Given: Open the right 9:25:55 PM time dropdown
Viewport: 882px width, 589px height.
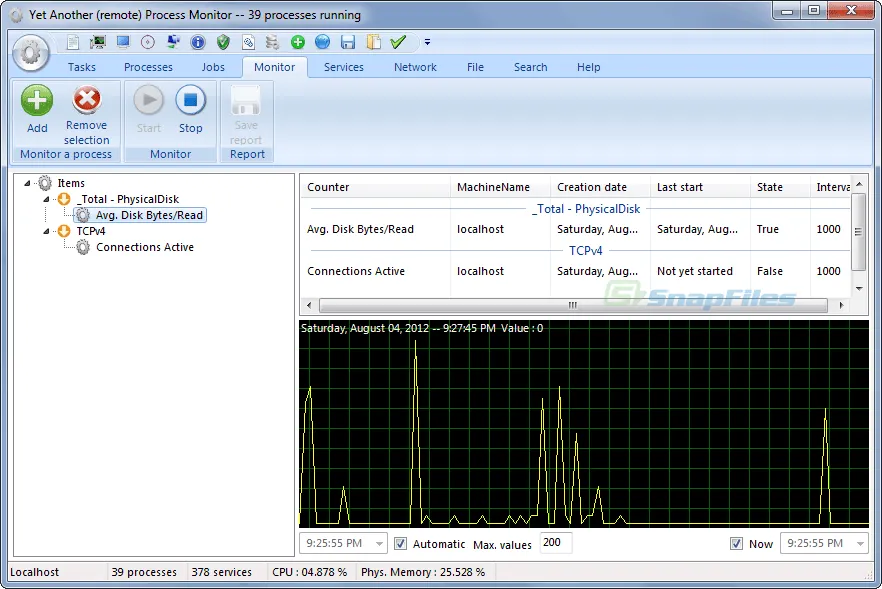Looking at the screenshot, I should [860, 543].
